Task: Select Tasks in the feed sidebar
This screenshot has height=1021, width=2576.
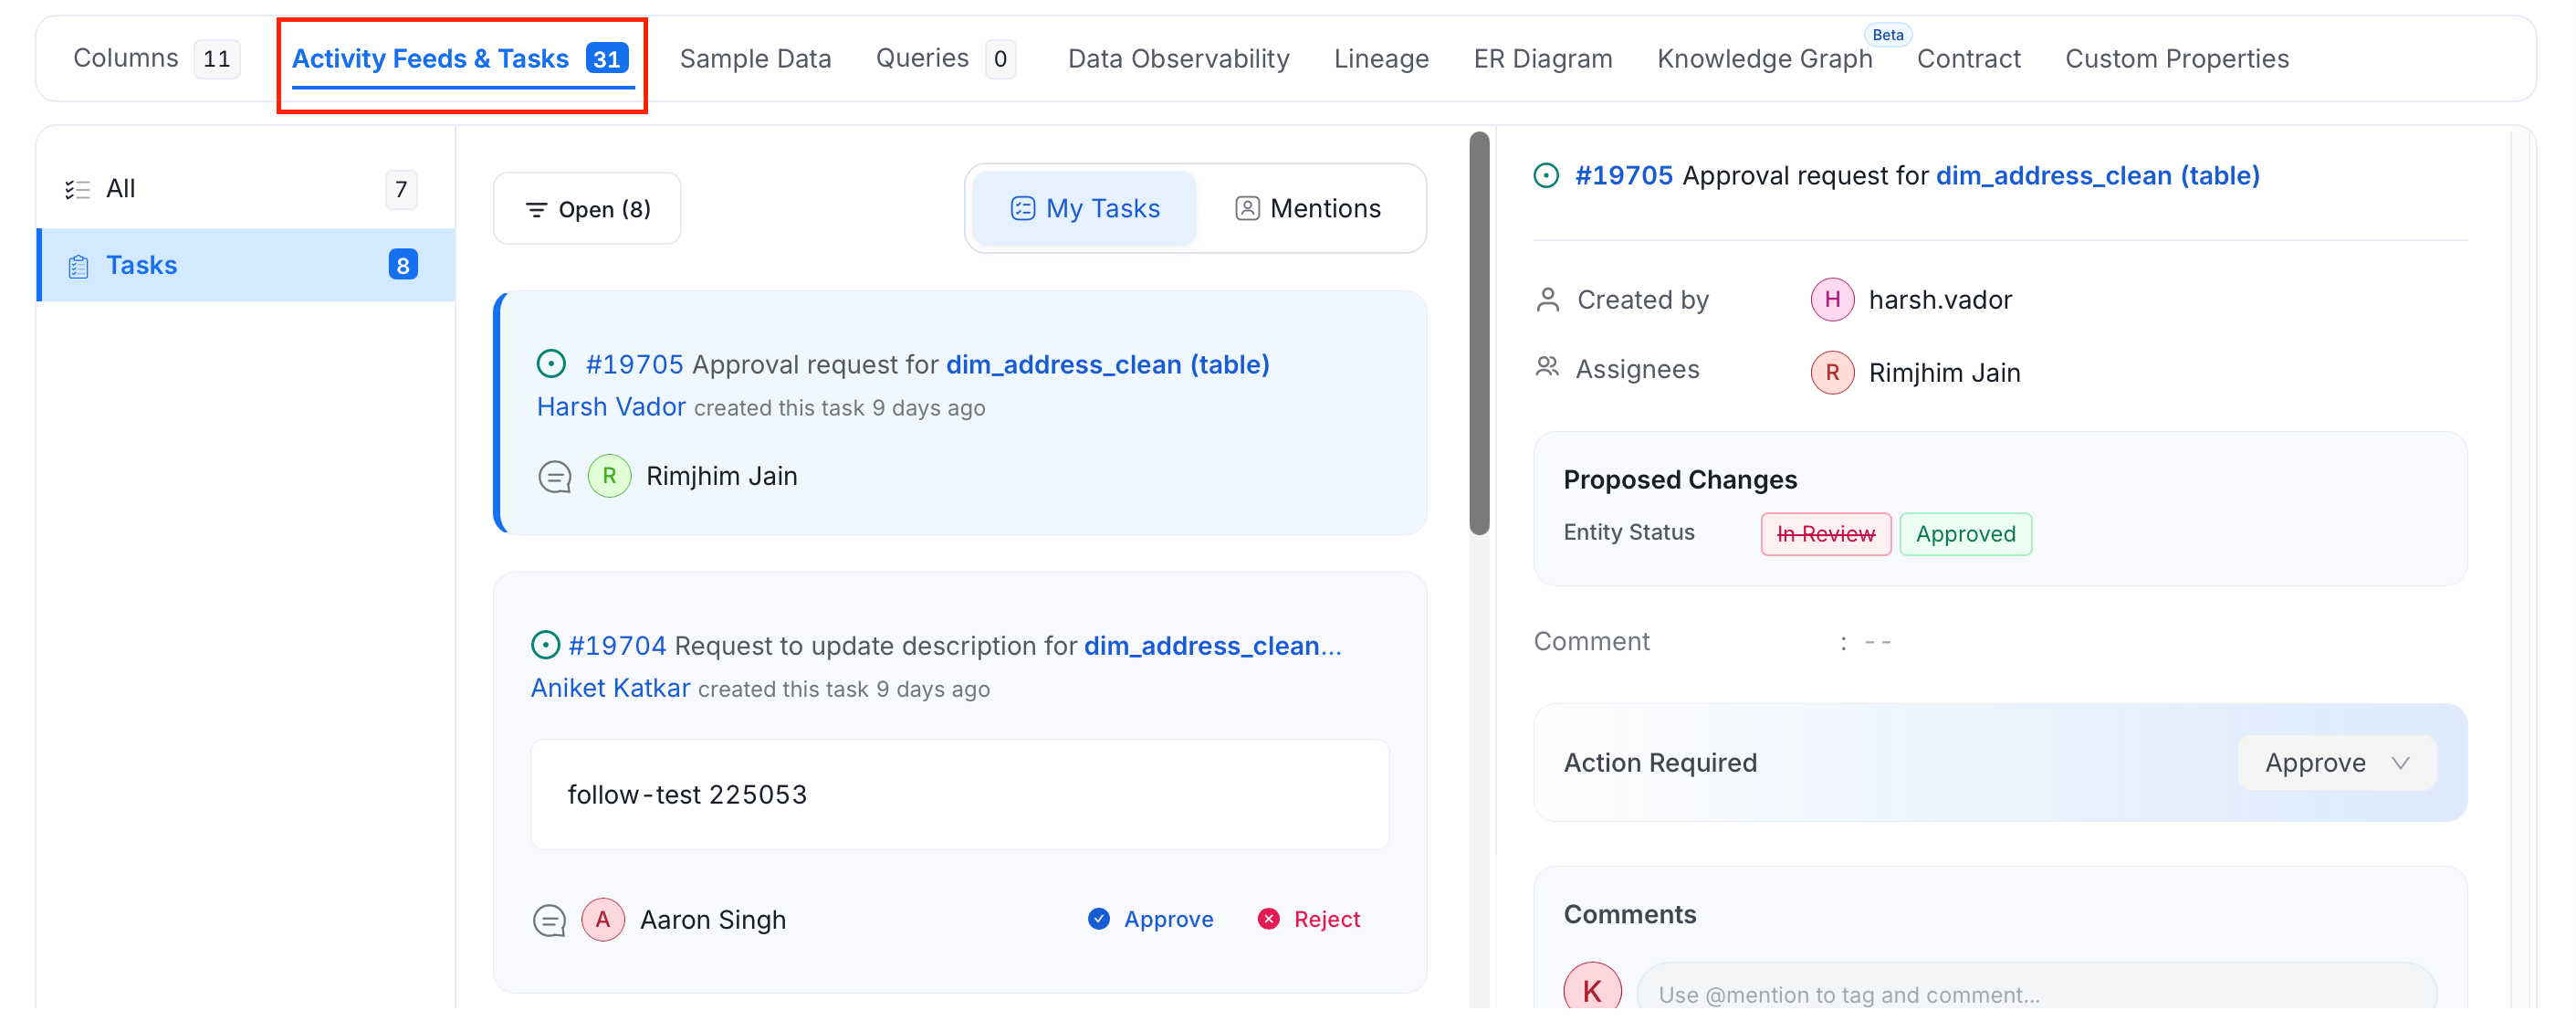Action: click(245, 265)
